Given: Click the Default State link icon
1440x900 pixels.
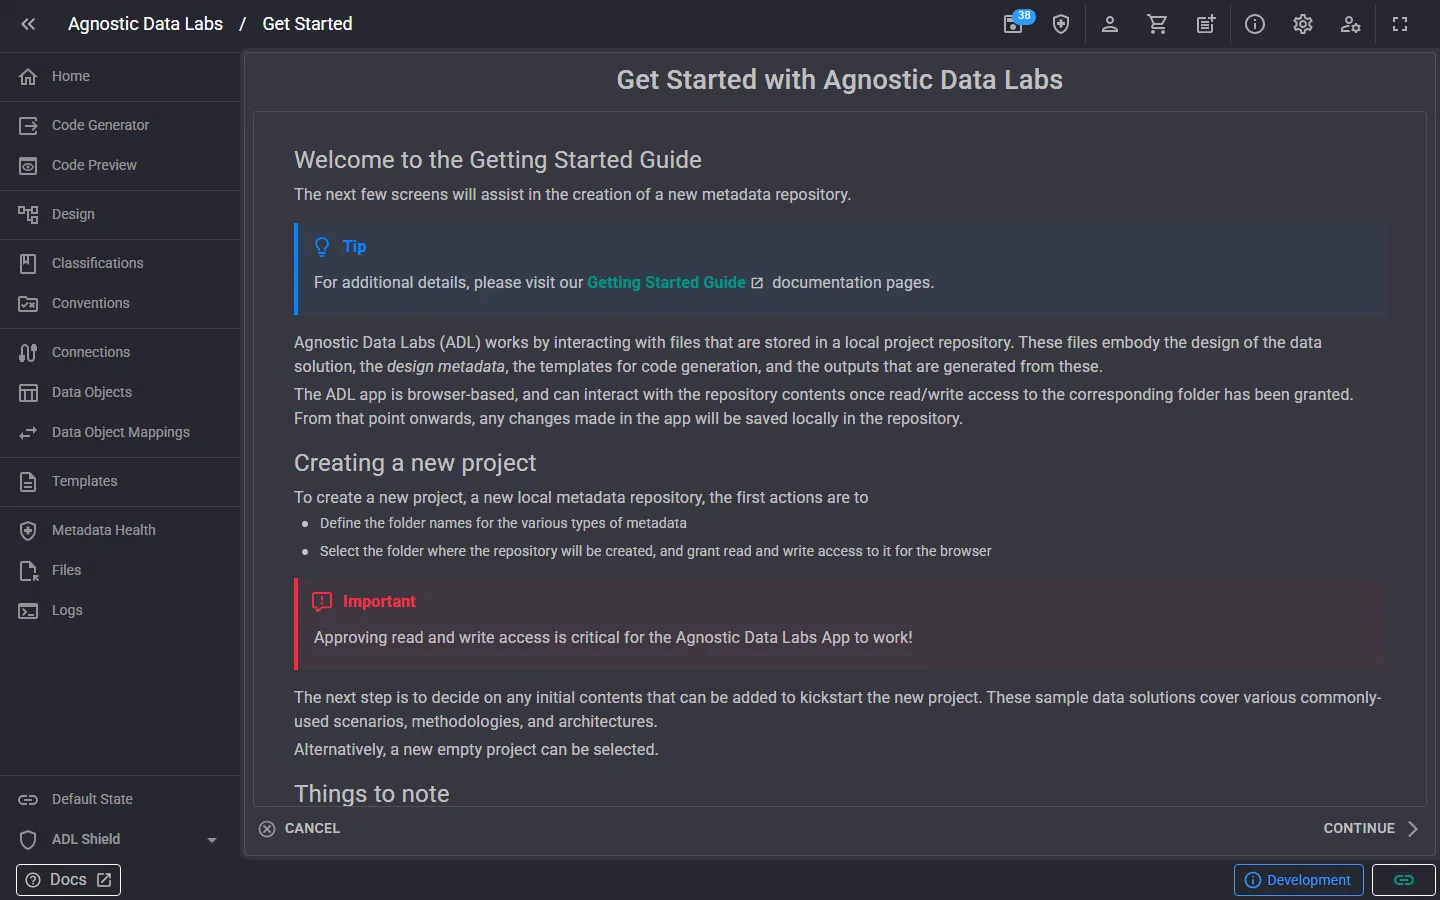Looking at the screenshot, I should 28,799.
